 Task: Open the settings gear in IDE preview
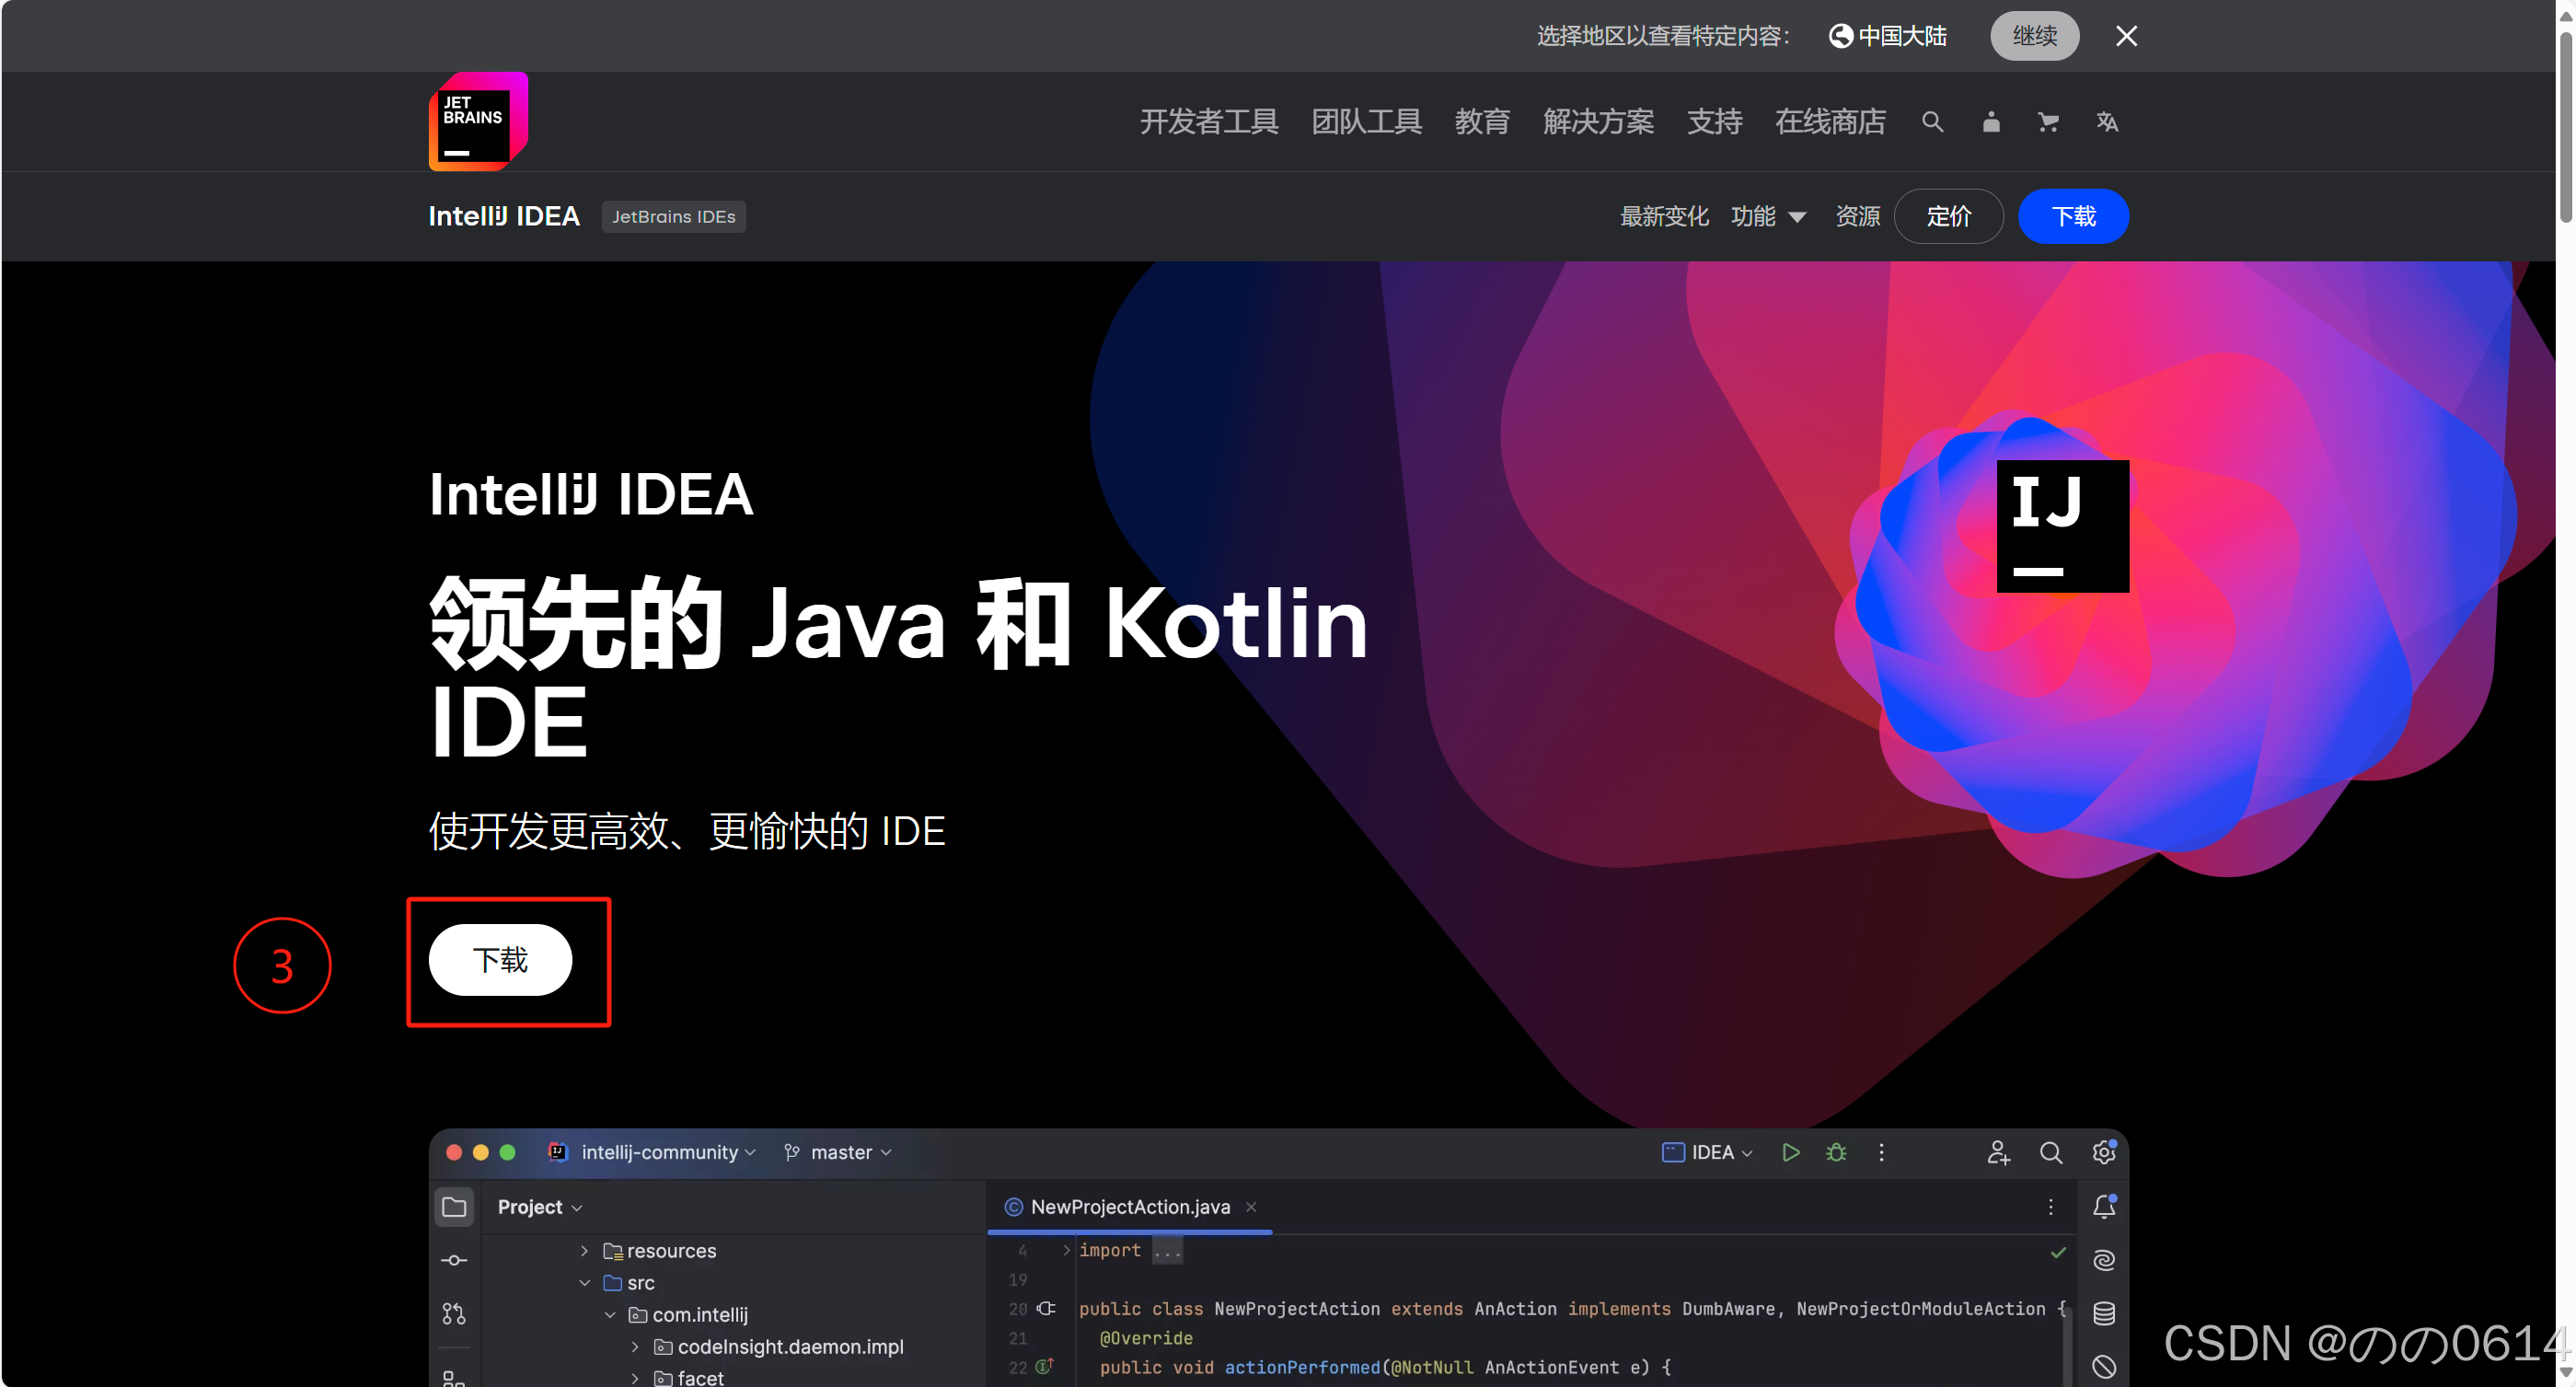coord(2104,1152)
